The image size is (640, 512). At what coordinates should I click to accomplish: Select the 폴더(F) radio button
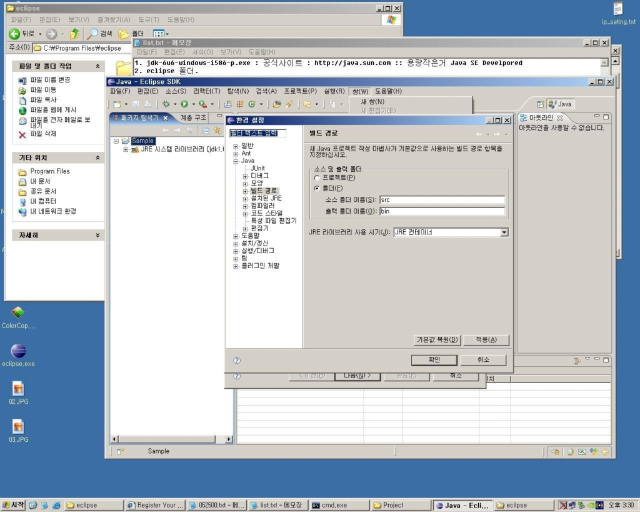coord(317,188)
